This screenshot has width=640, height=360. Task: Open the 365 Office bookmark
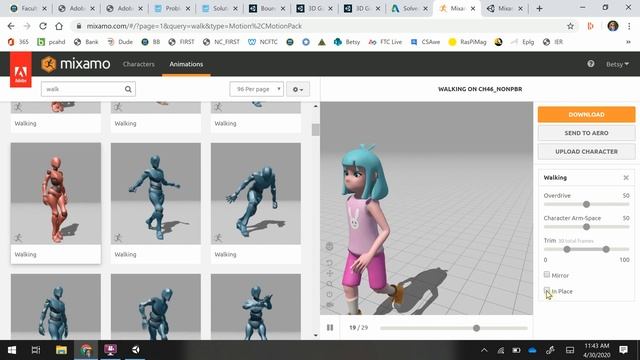(x=18, y=42)
